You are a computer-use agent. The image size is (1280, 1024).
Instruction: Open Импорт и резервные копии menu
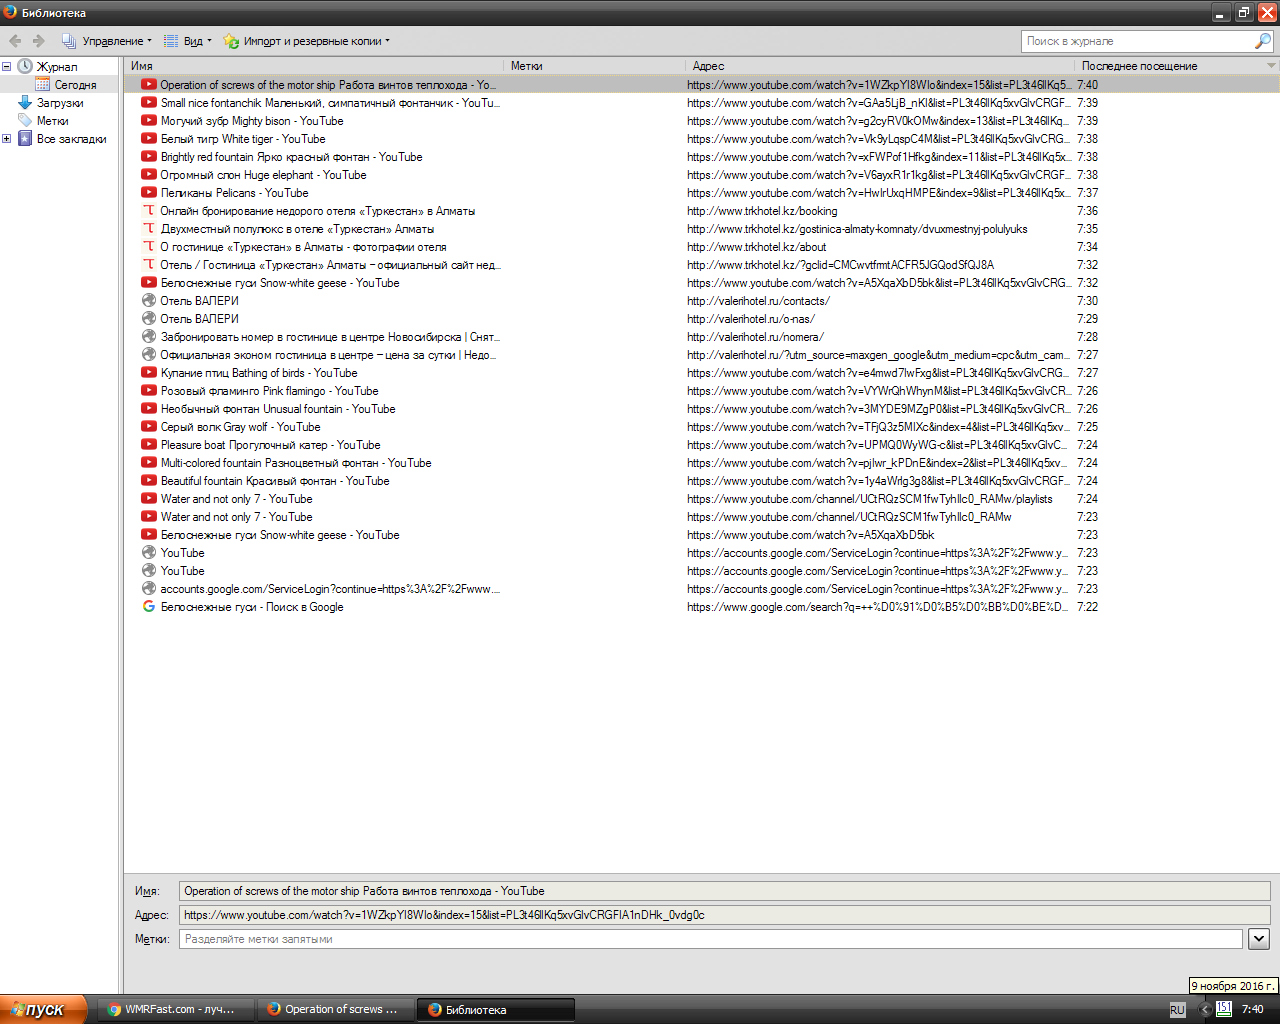[306, 41]
